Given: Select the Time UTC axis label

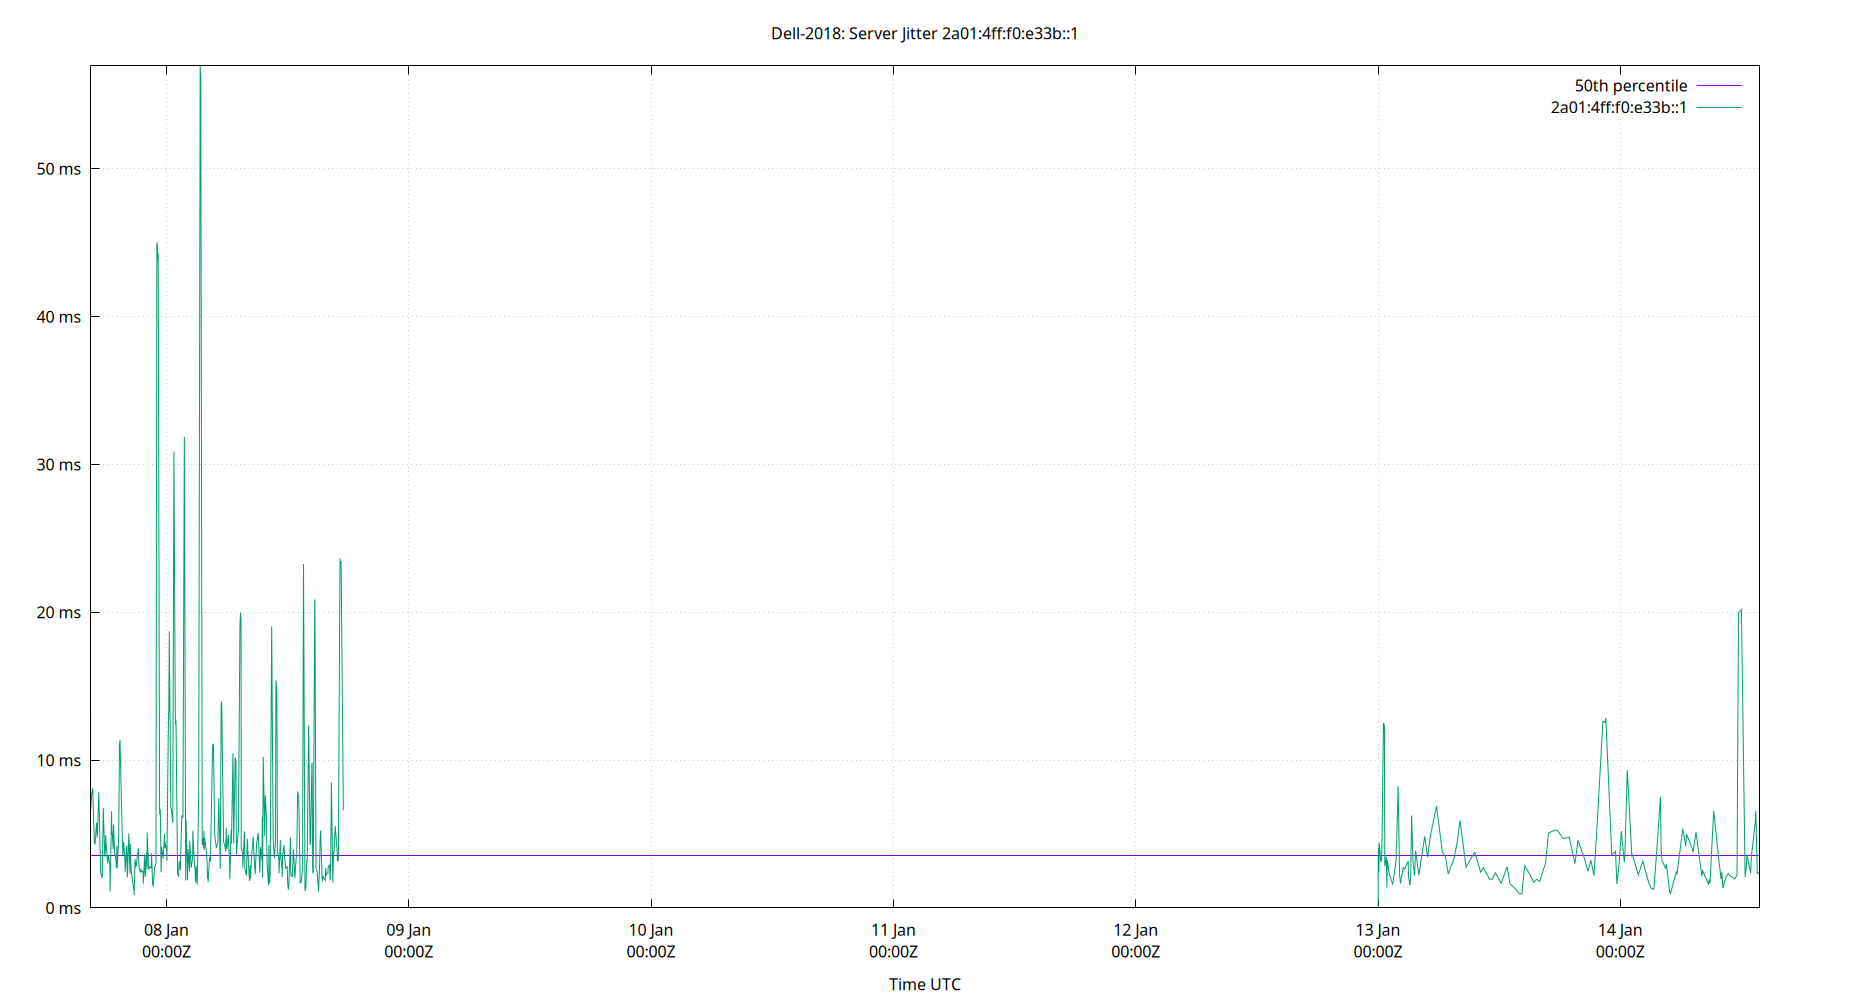Looking at the screenshot, I should (923, 984).
